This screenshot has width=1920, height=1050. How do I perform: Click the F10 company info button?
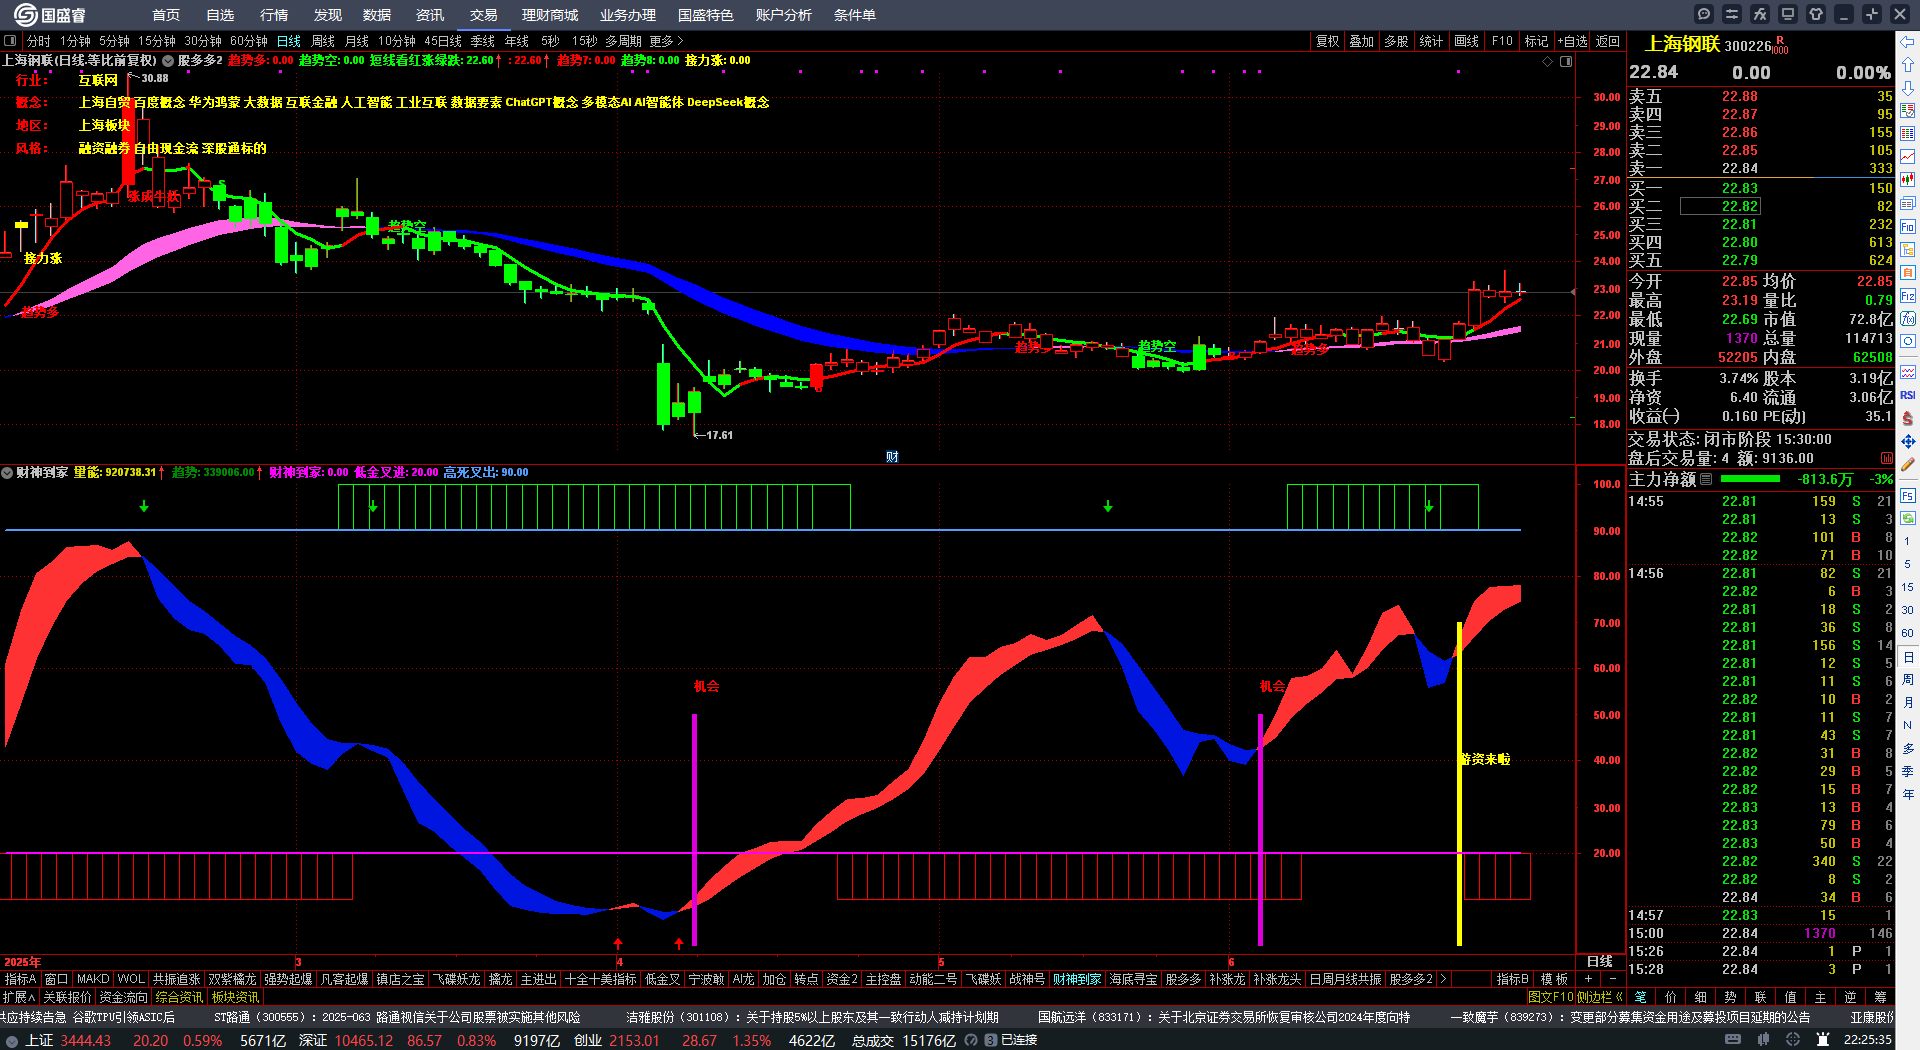pyautogui.click(x=1502, y=41)
